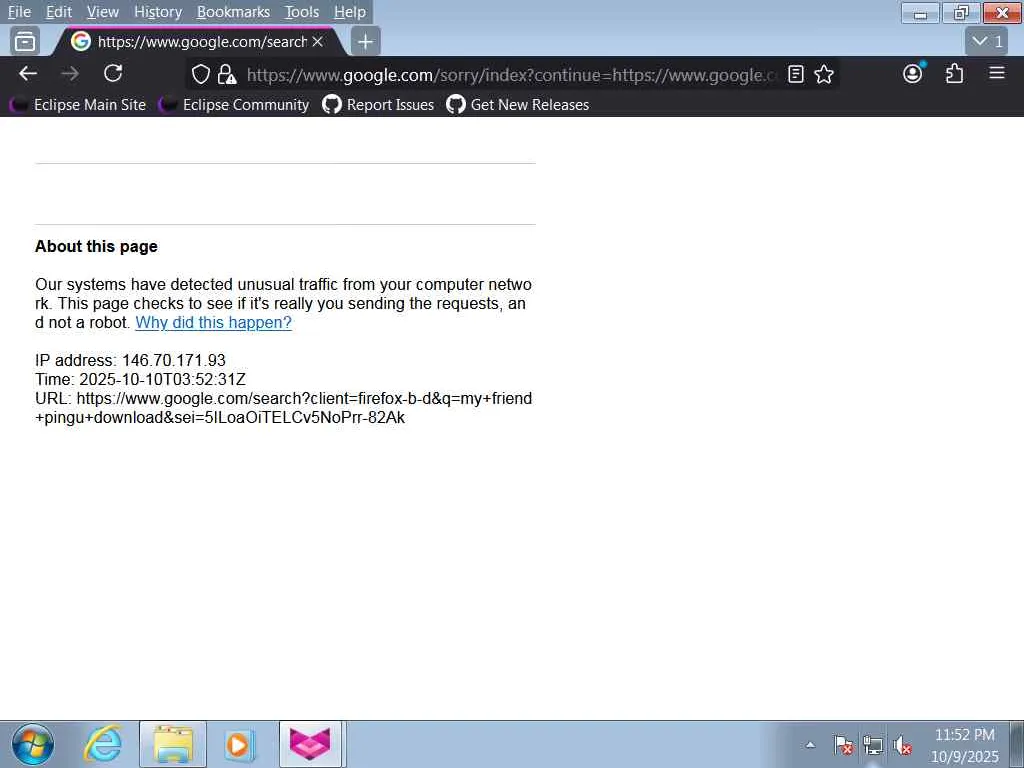Open the network status tray icon
Screen dimensions: 1024x768
pos(872,744)
